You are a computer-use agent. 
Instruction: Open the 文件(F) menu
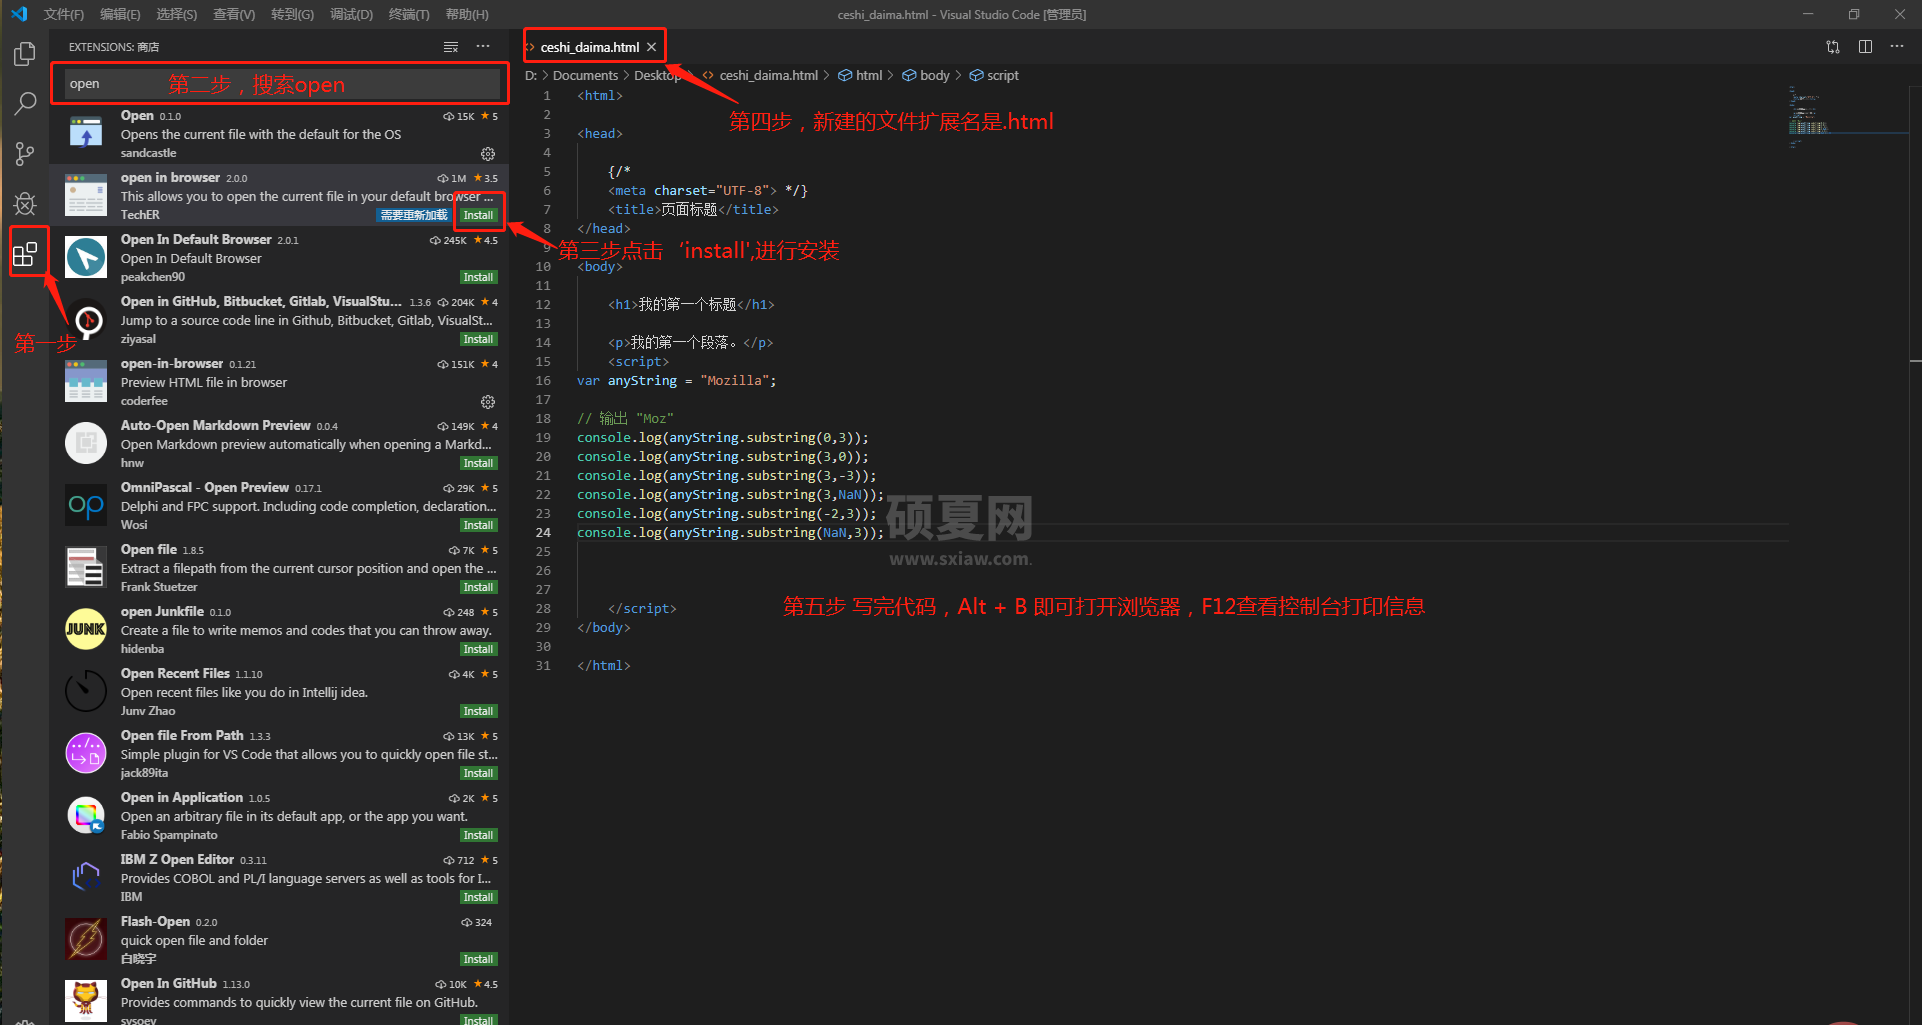point(64,14)
